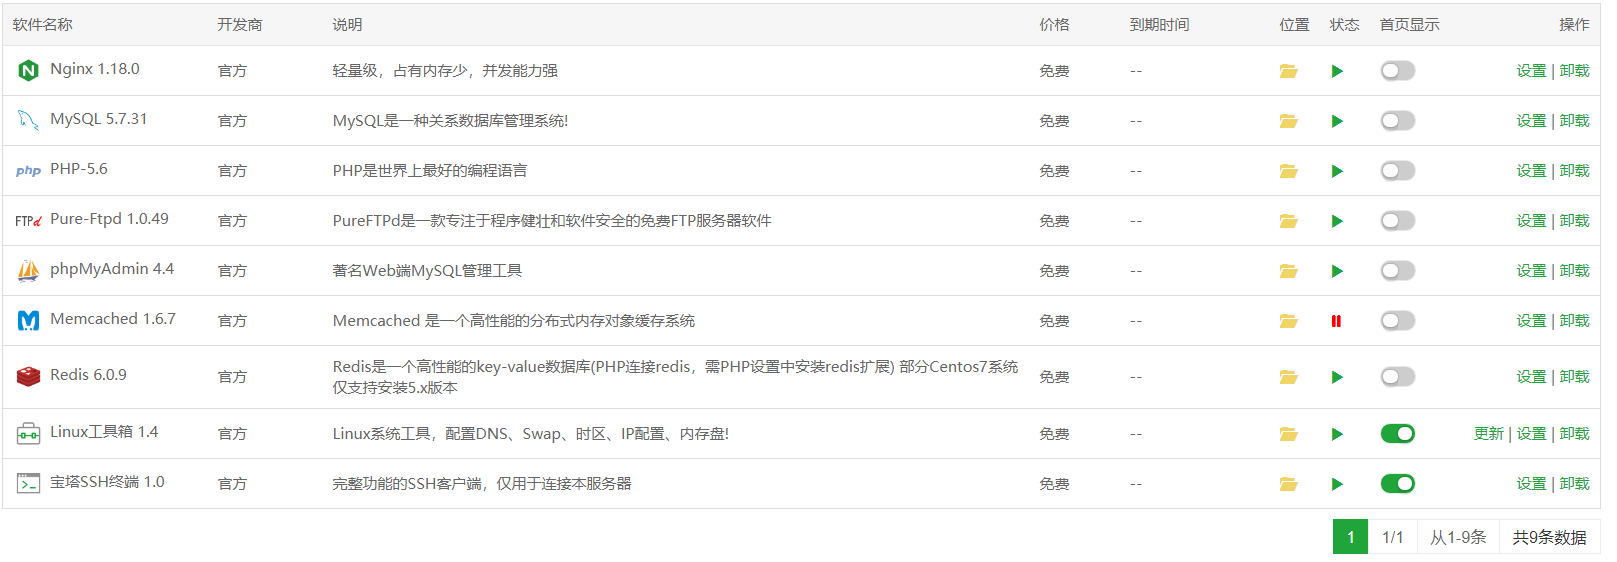
Task: Go to page 1 in pagination
Action: [1350, 537]
